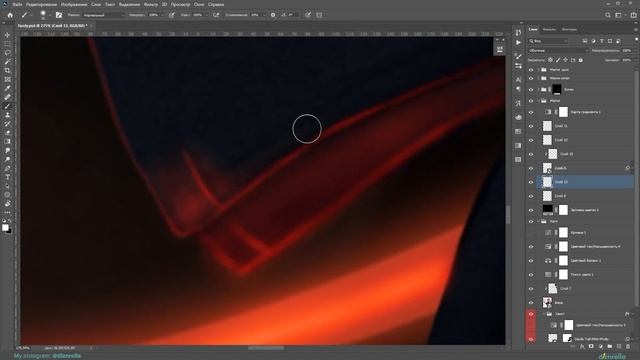Image resolution: width=640 pixels, height=360 pixels.
Task: Hide the Цветовой баланс 1 layer
Action: (531, 260)
